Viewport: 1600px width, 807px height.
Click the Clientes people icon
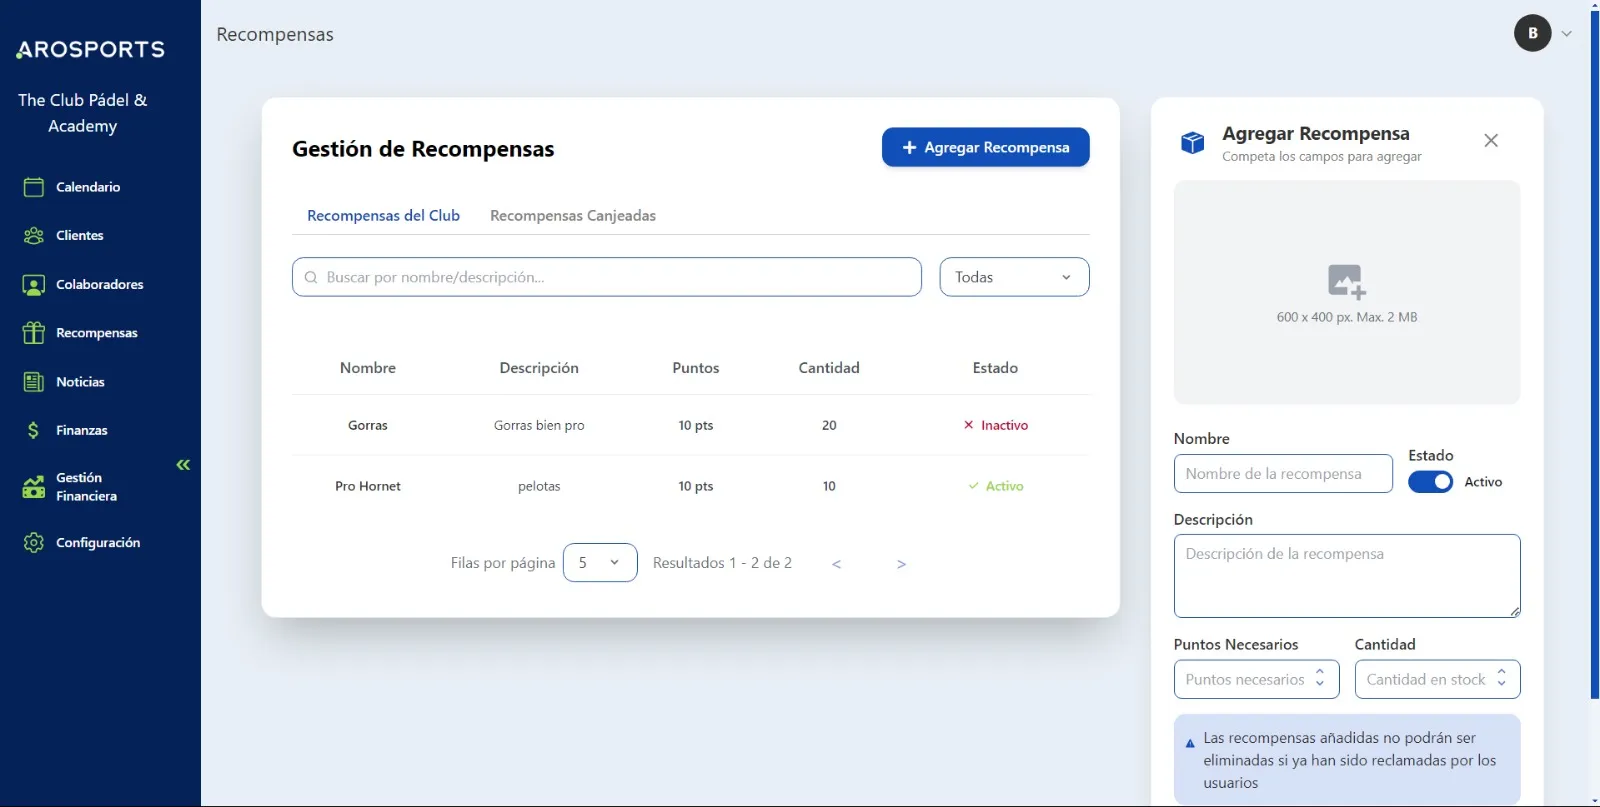[x=34, y=236]
